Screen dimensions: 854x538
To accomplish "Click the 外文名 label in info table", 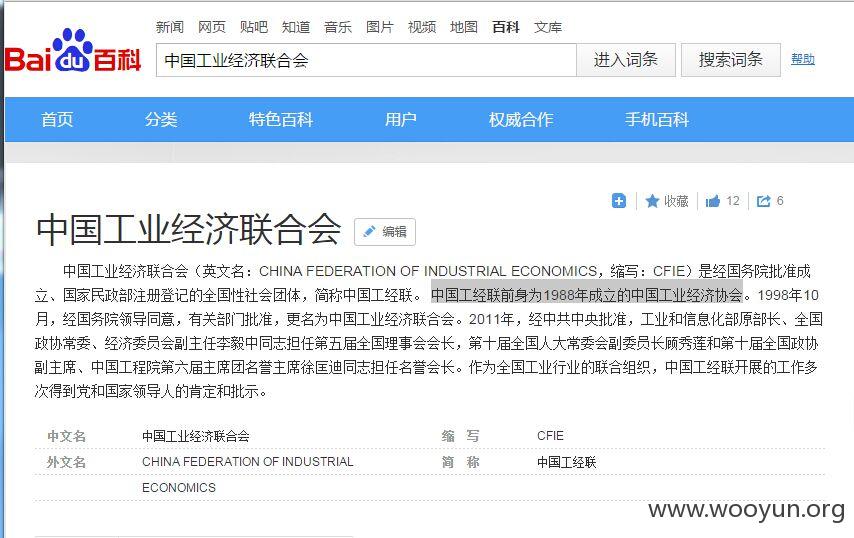I will coord(66,462).
